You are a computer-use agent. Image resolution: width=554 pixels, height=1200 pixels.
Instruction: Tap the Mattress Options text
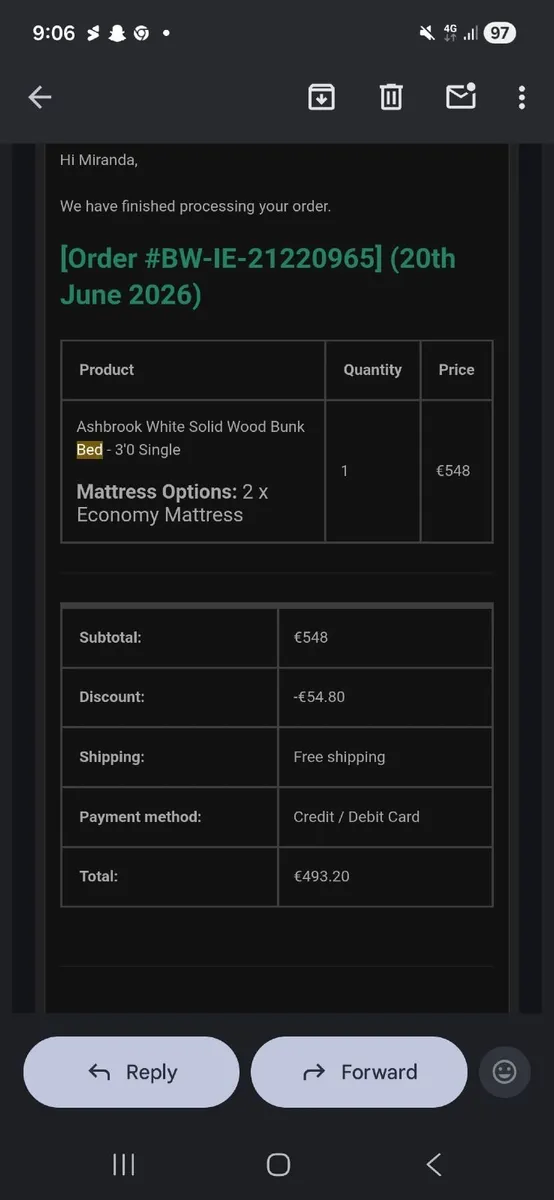click(x=156, y=492)
